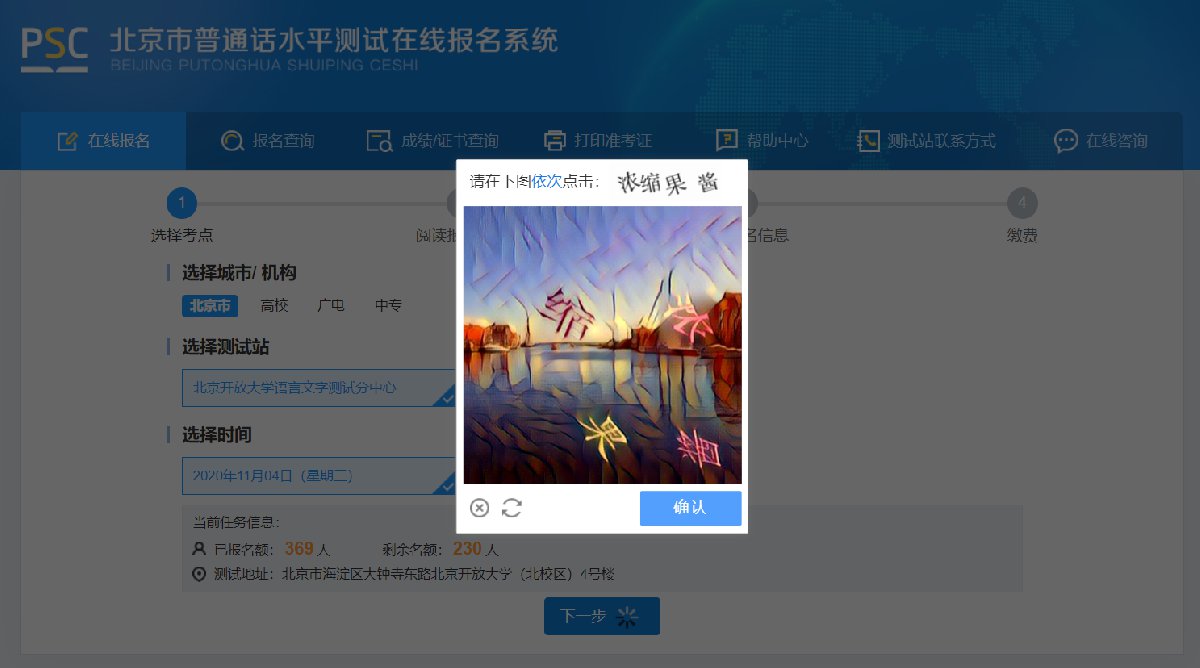Click the 下一步 button

[602, 616]
